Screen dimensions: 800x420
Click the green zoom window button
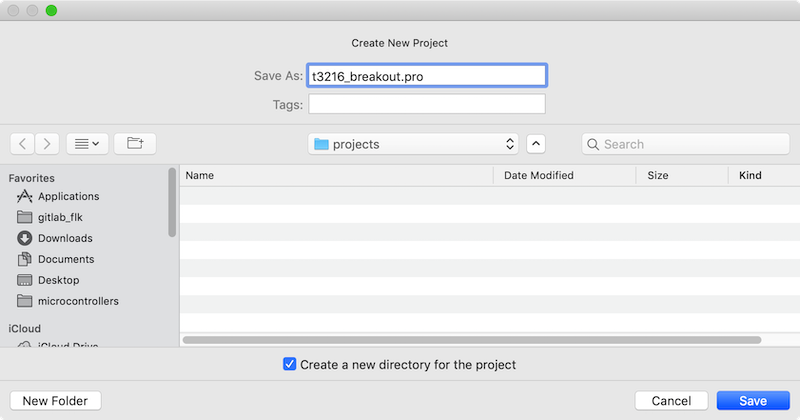click(51, 10)
